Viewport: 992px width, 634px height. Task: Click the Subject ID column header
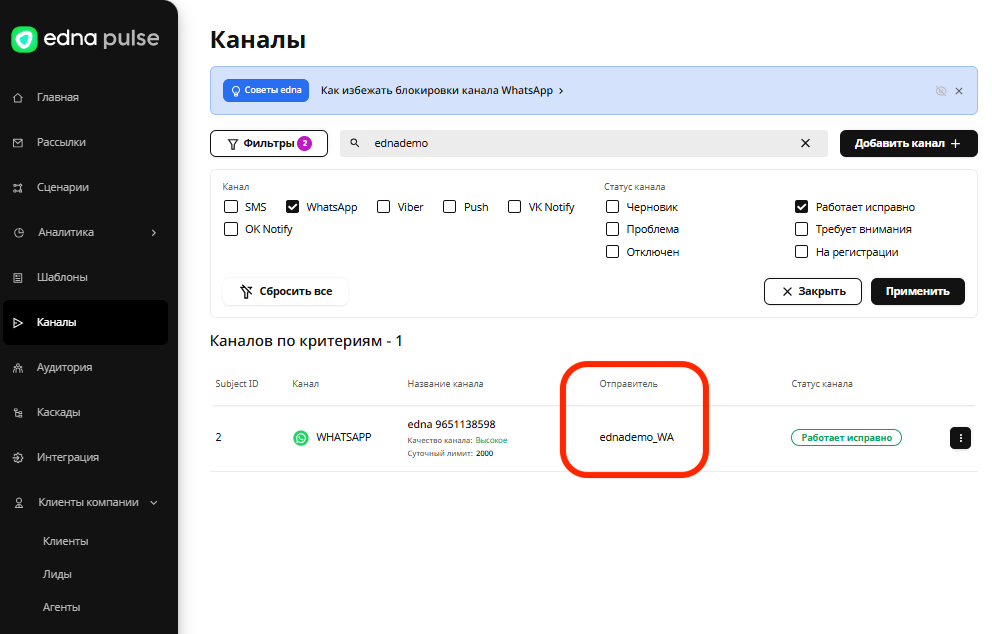(237, 384)
